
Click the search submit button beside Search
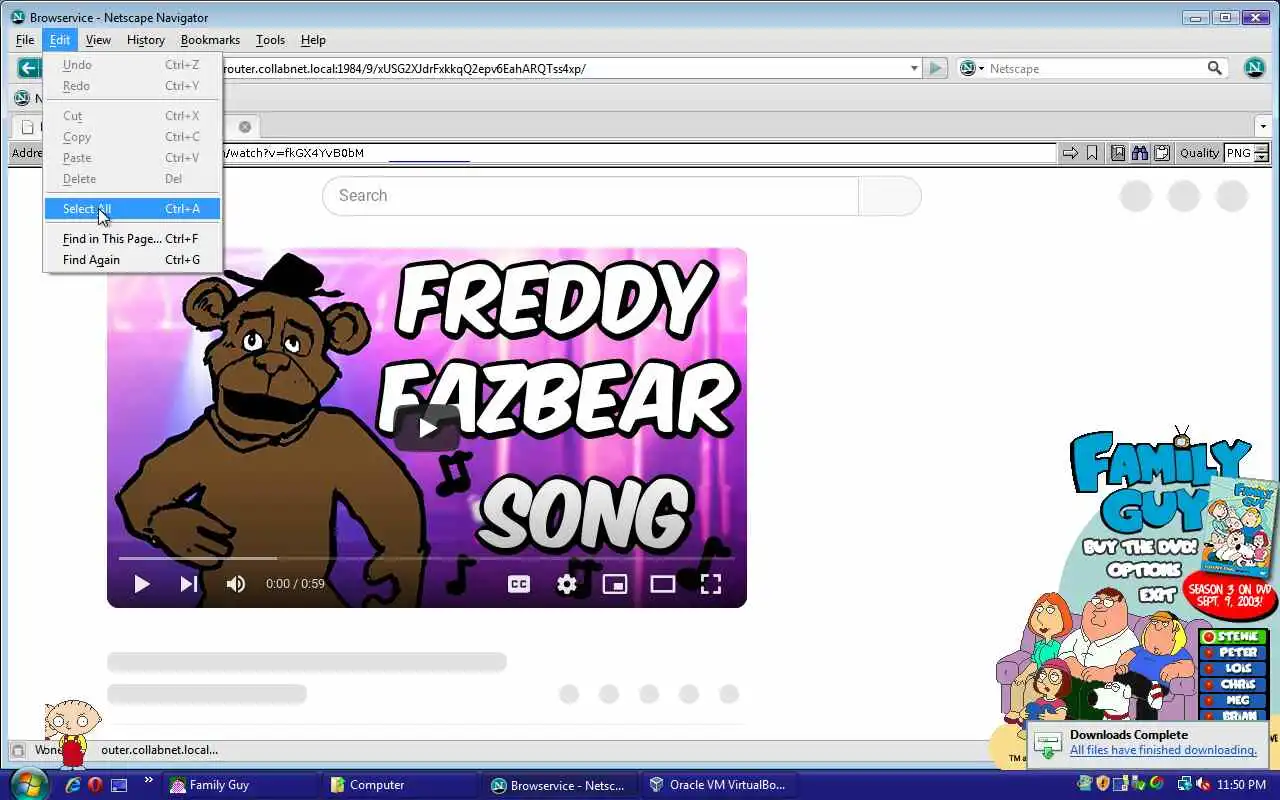pos(890,196)
